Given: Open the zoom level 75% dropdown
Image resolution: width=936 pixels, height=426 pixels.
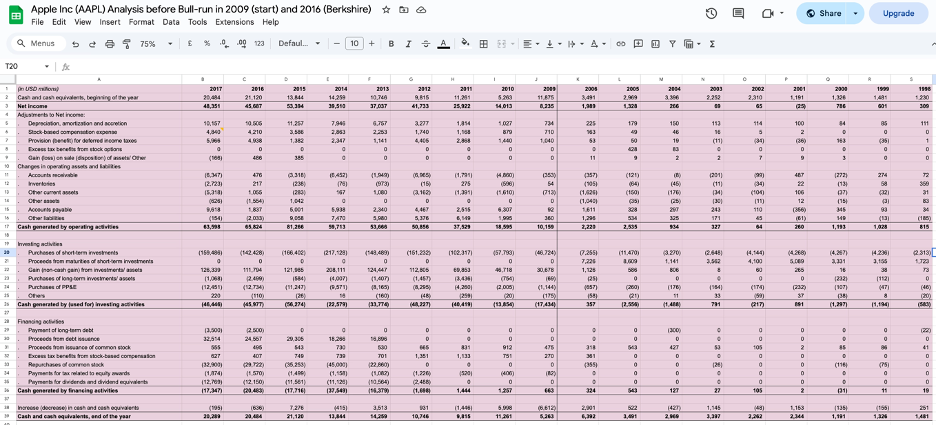Looking at the screenshot, I should click(x=156, y=44).
